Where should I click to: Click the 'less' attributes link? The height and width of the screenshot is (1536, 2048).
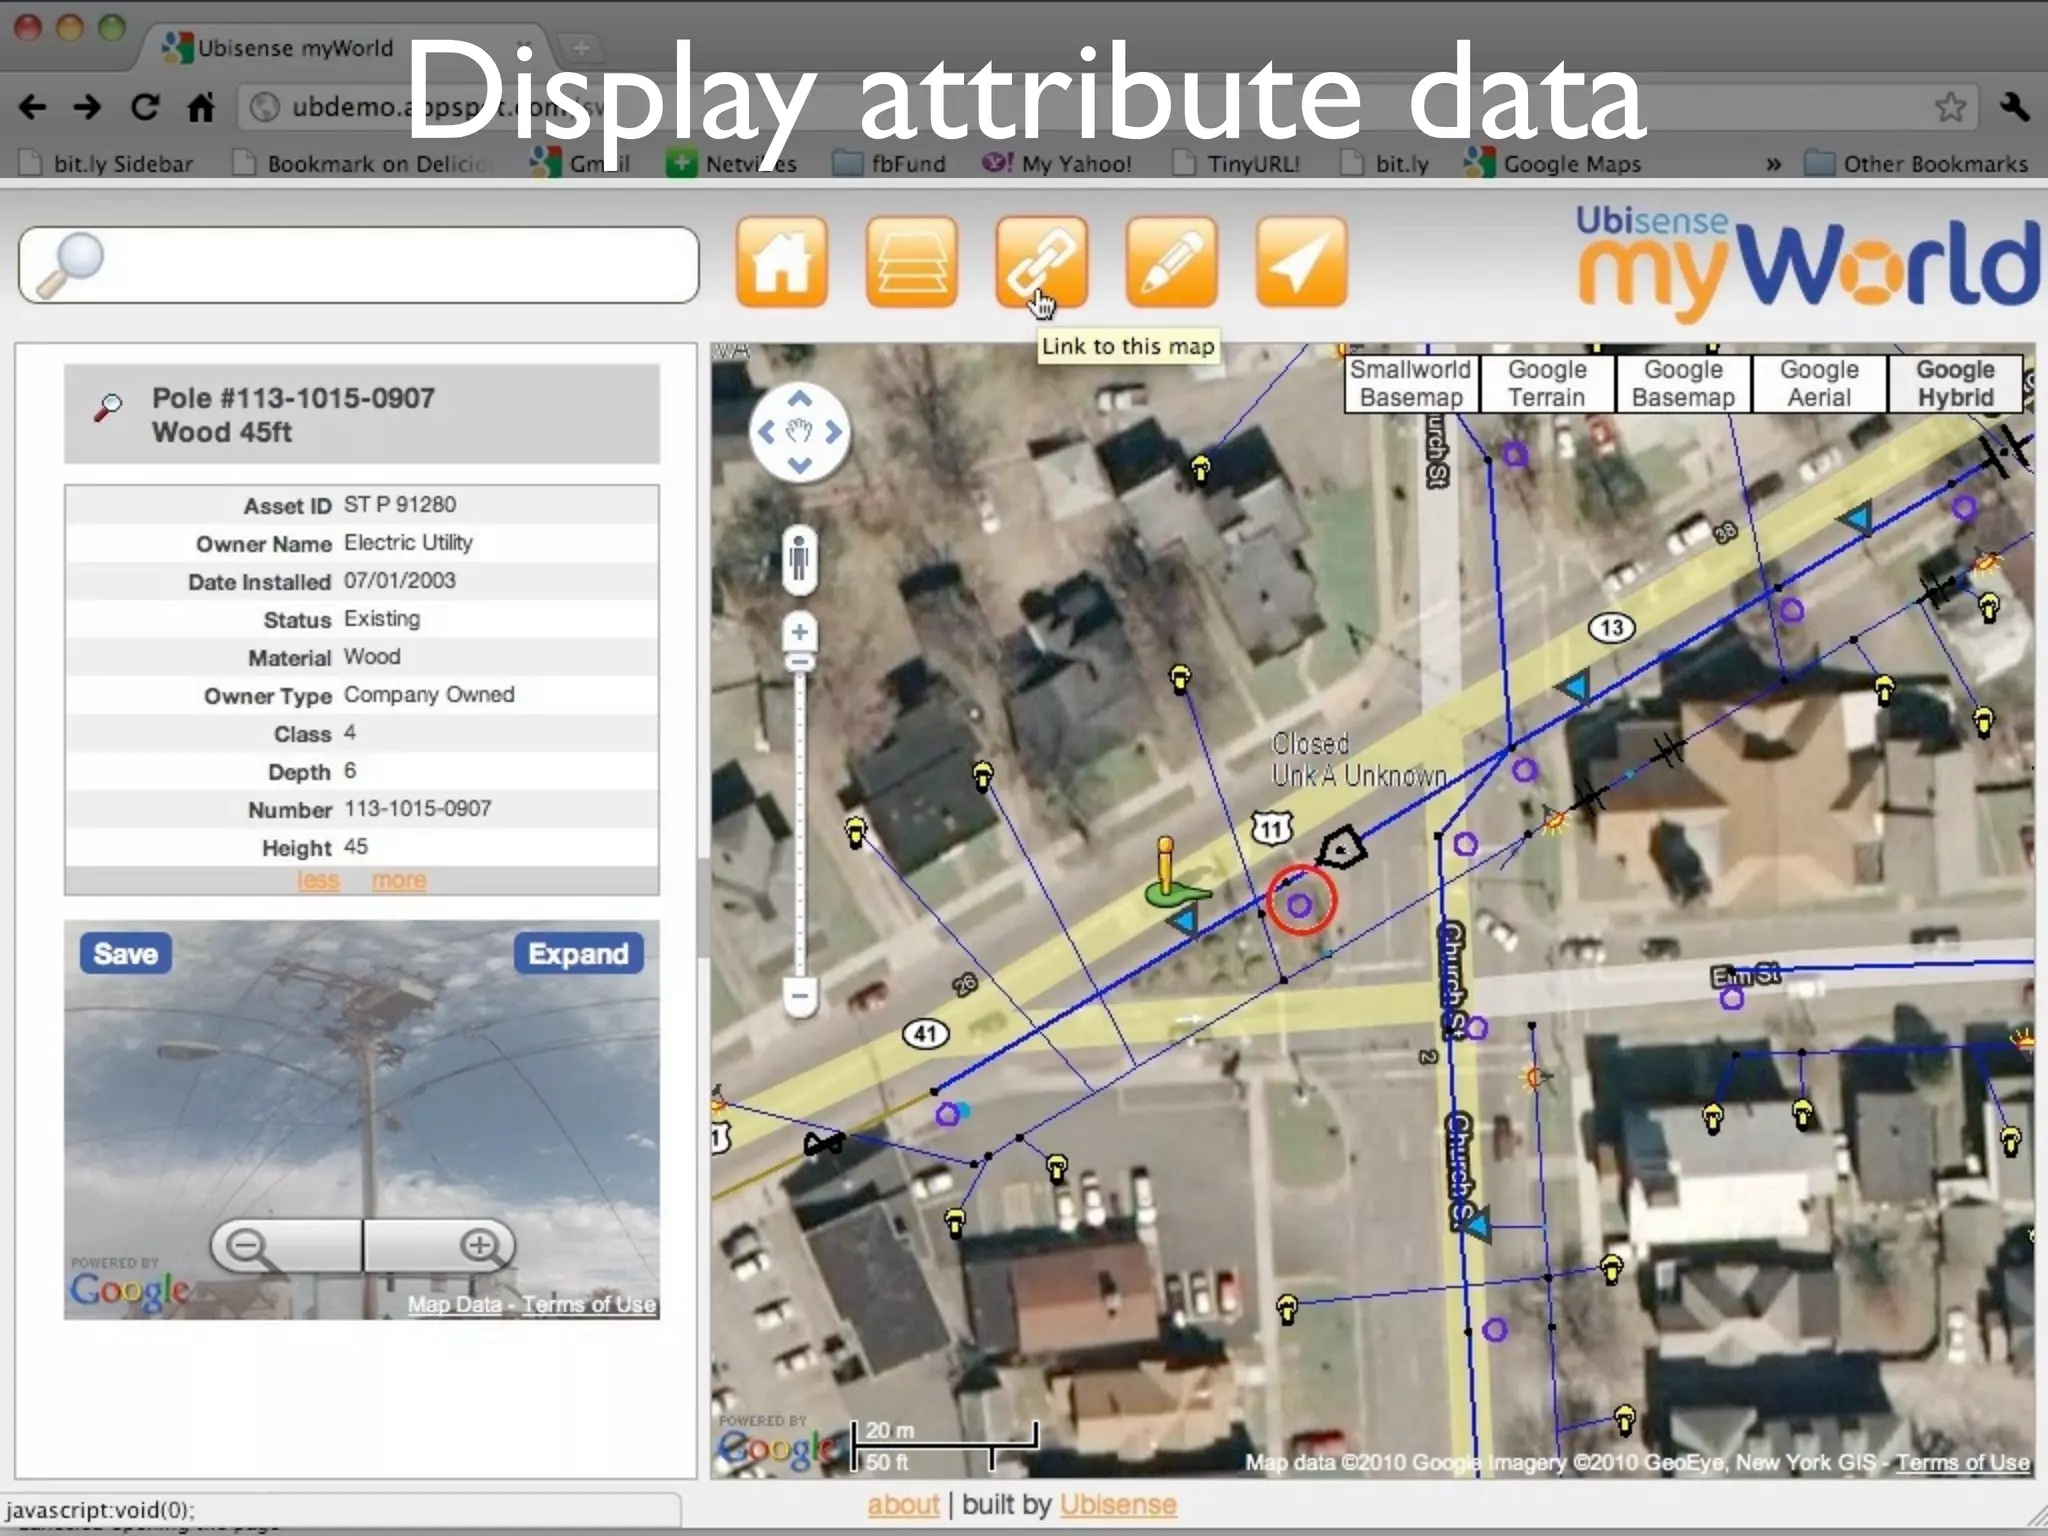(x=318, y=880)
